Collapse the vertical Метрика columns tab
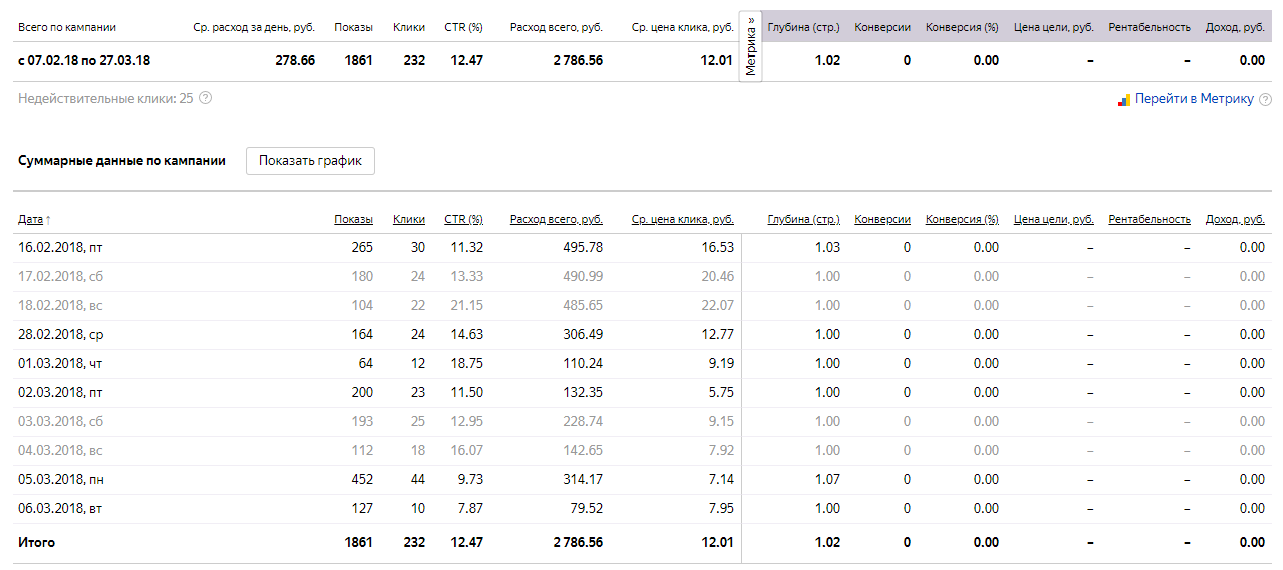1283x570 pixels. coord(751,46)
